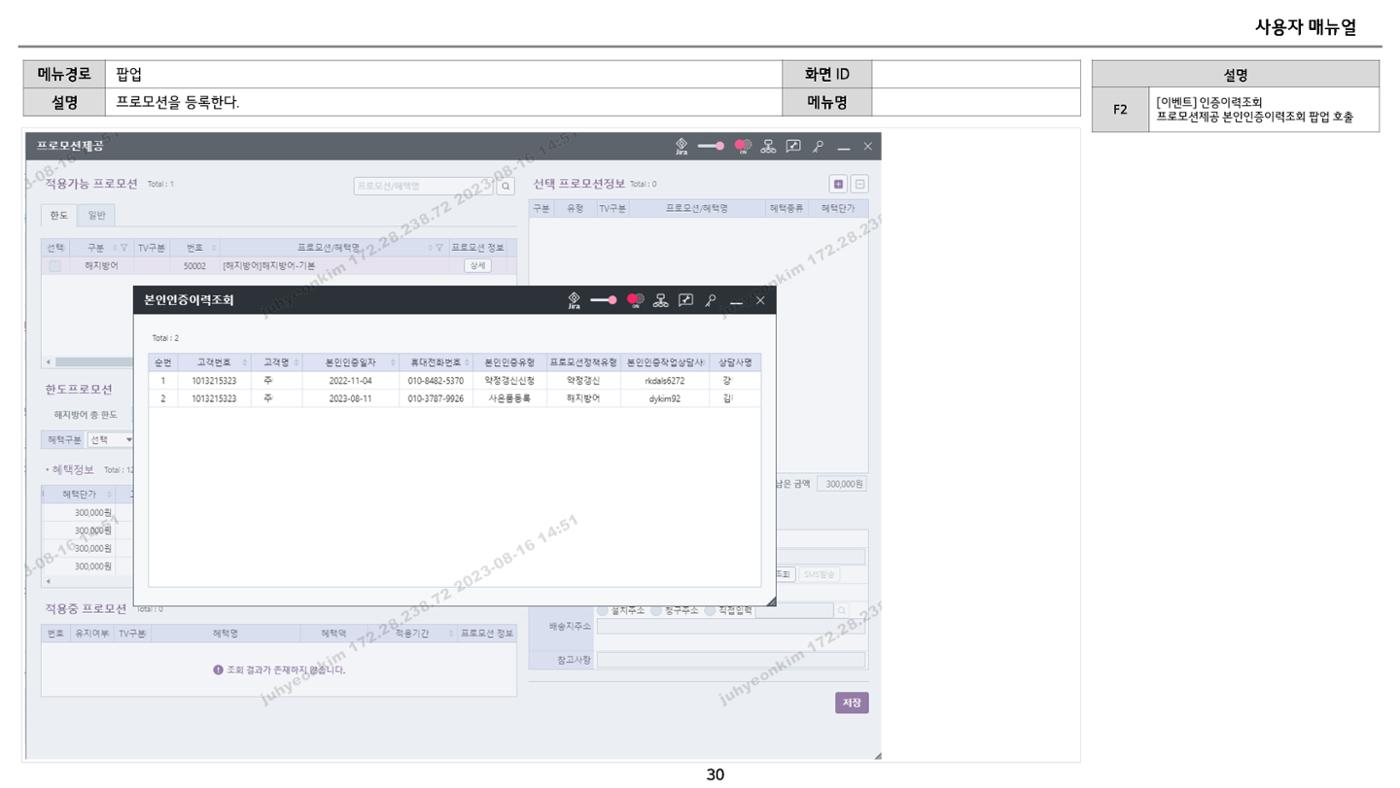Click red ON status icon in 본인인증이력조회 popup

point(634,301)
